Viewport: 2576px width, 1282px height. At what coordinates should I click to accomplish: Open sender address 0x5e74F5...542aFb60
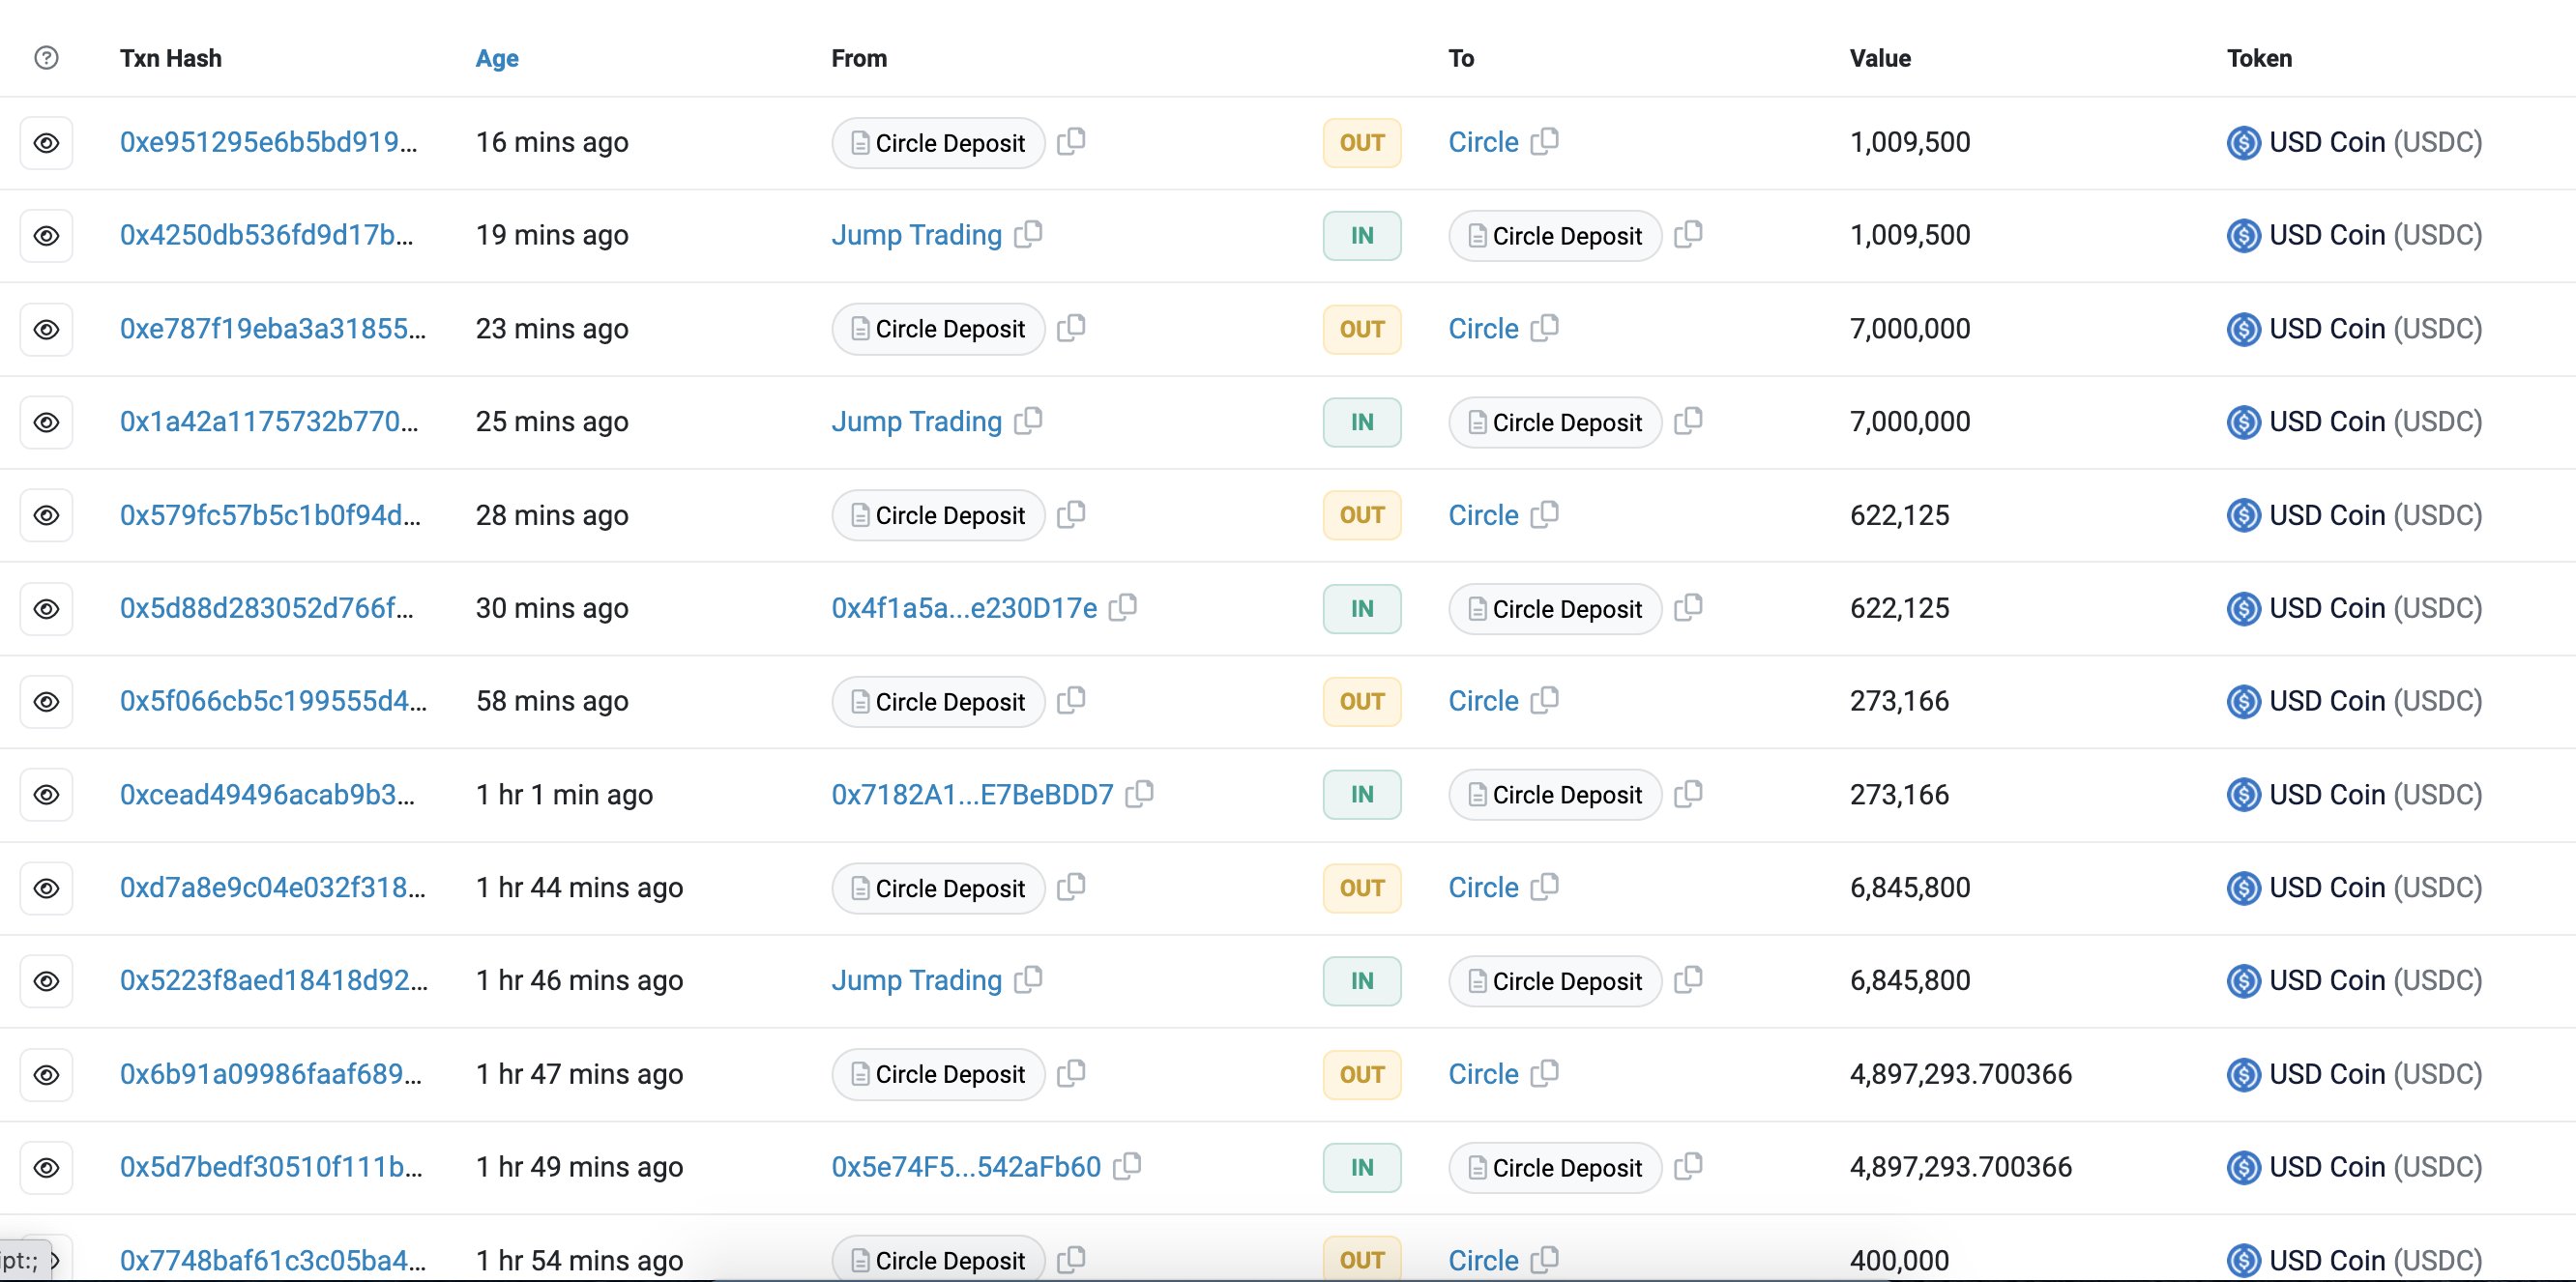[x=966, y=1167]
